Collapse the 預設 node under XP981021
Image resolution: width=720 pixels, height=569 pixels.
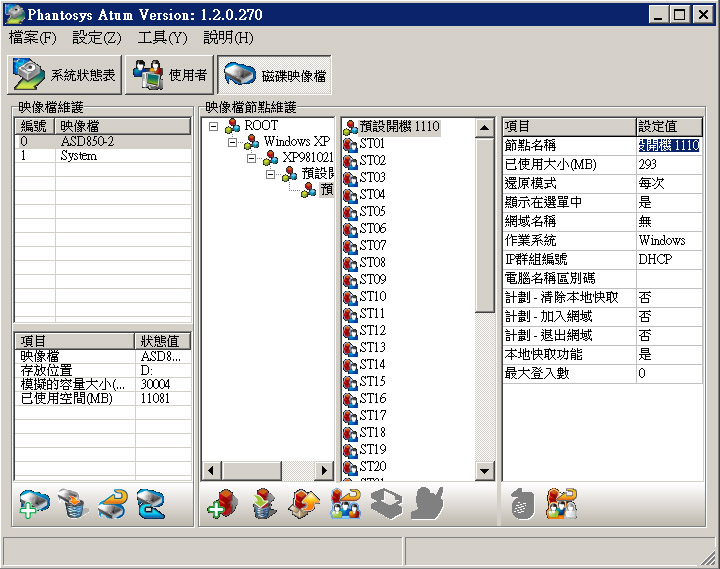pos(270,174)
